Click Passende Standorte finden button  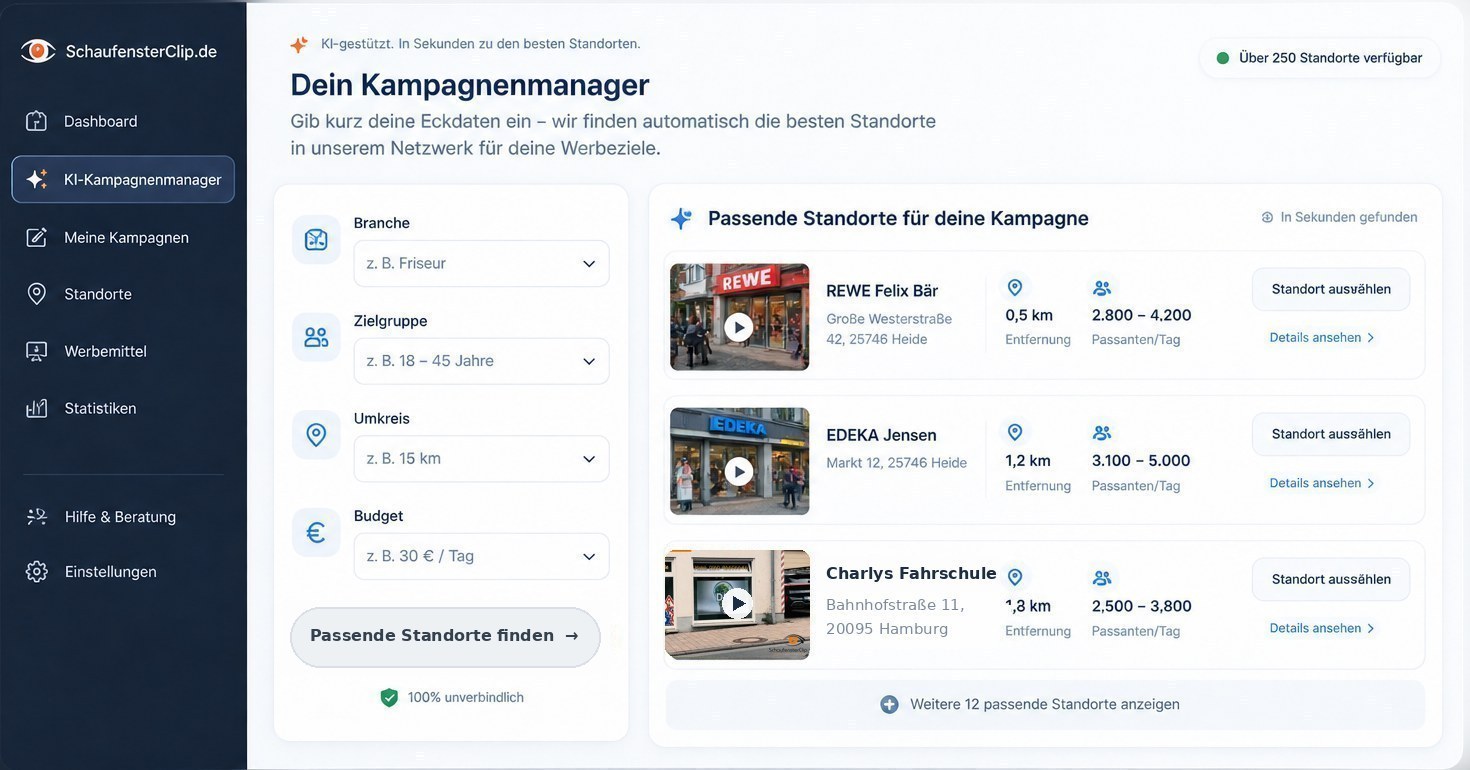click(445, 637)
